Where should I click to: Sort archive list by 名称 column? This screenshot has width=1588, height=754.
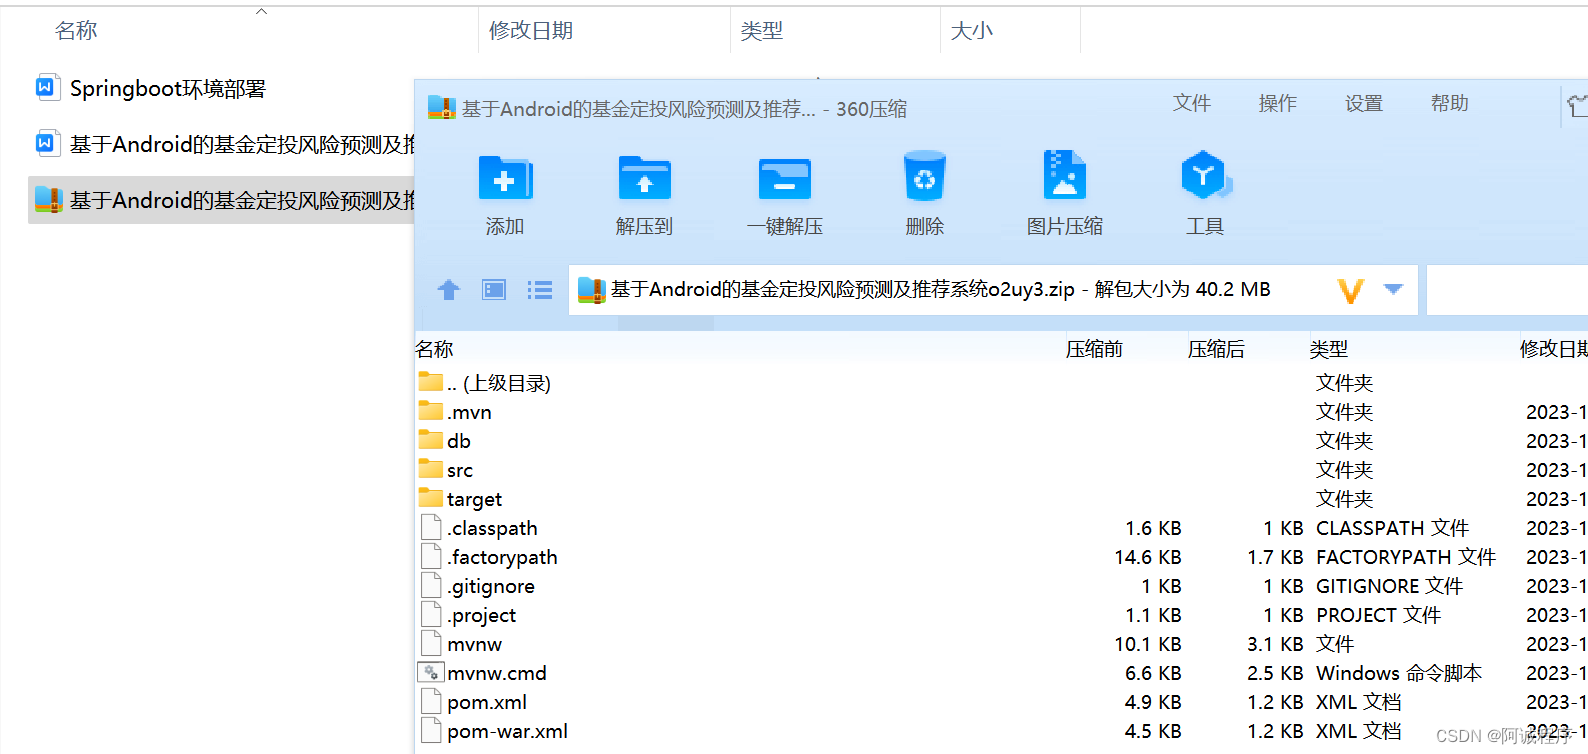click(x=435, y=349)
